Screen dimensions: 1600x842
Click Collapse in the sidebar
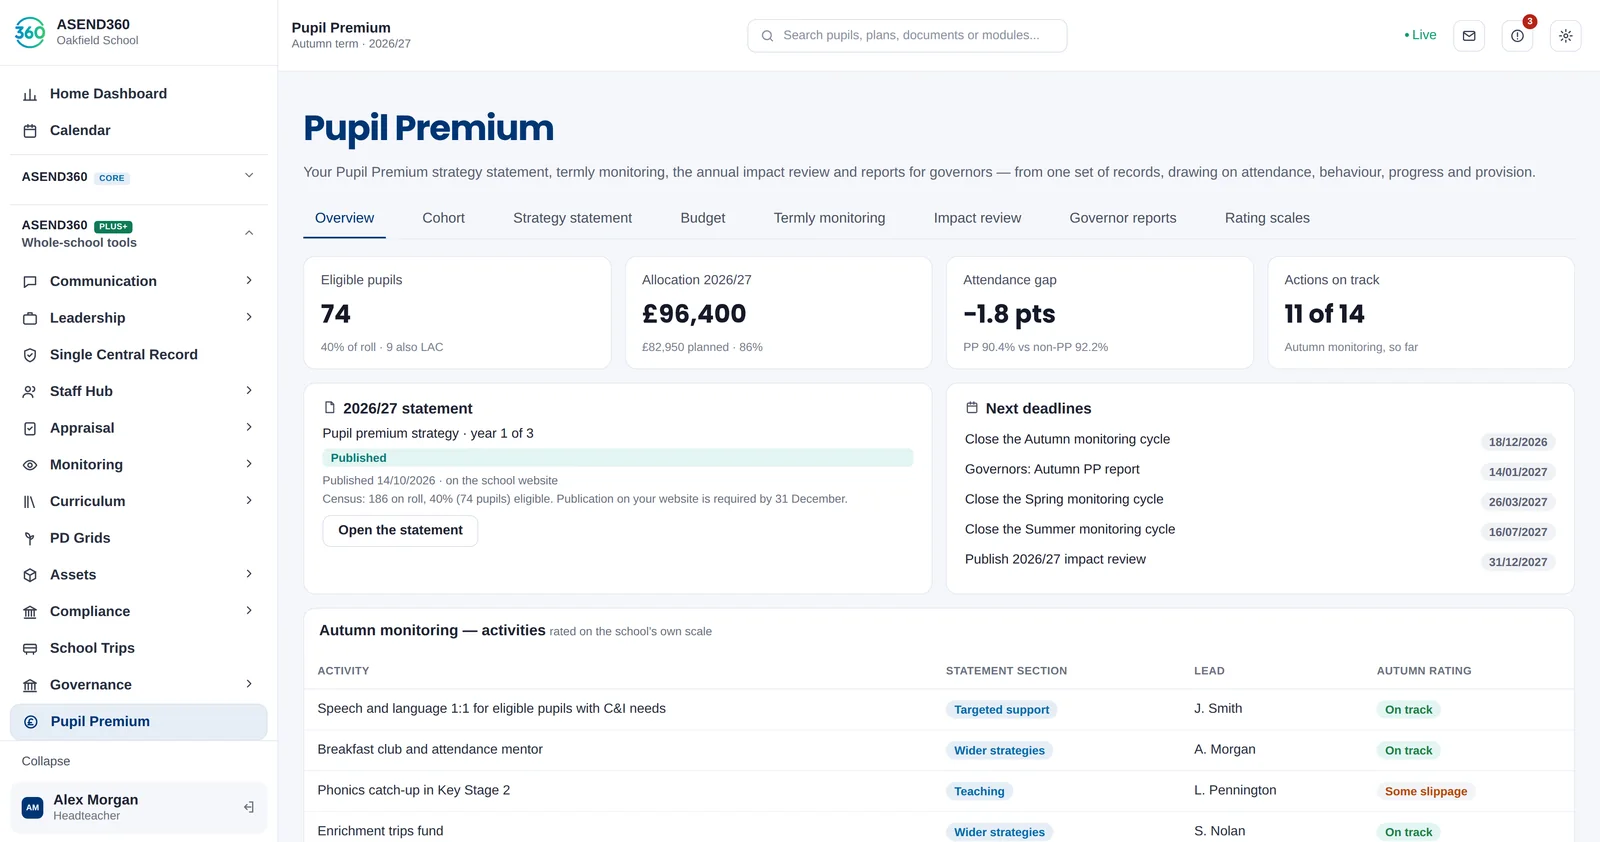[x=46, y=761]
